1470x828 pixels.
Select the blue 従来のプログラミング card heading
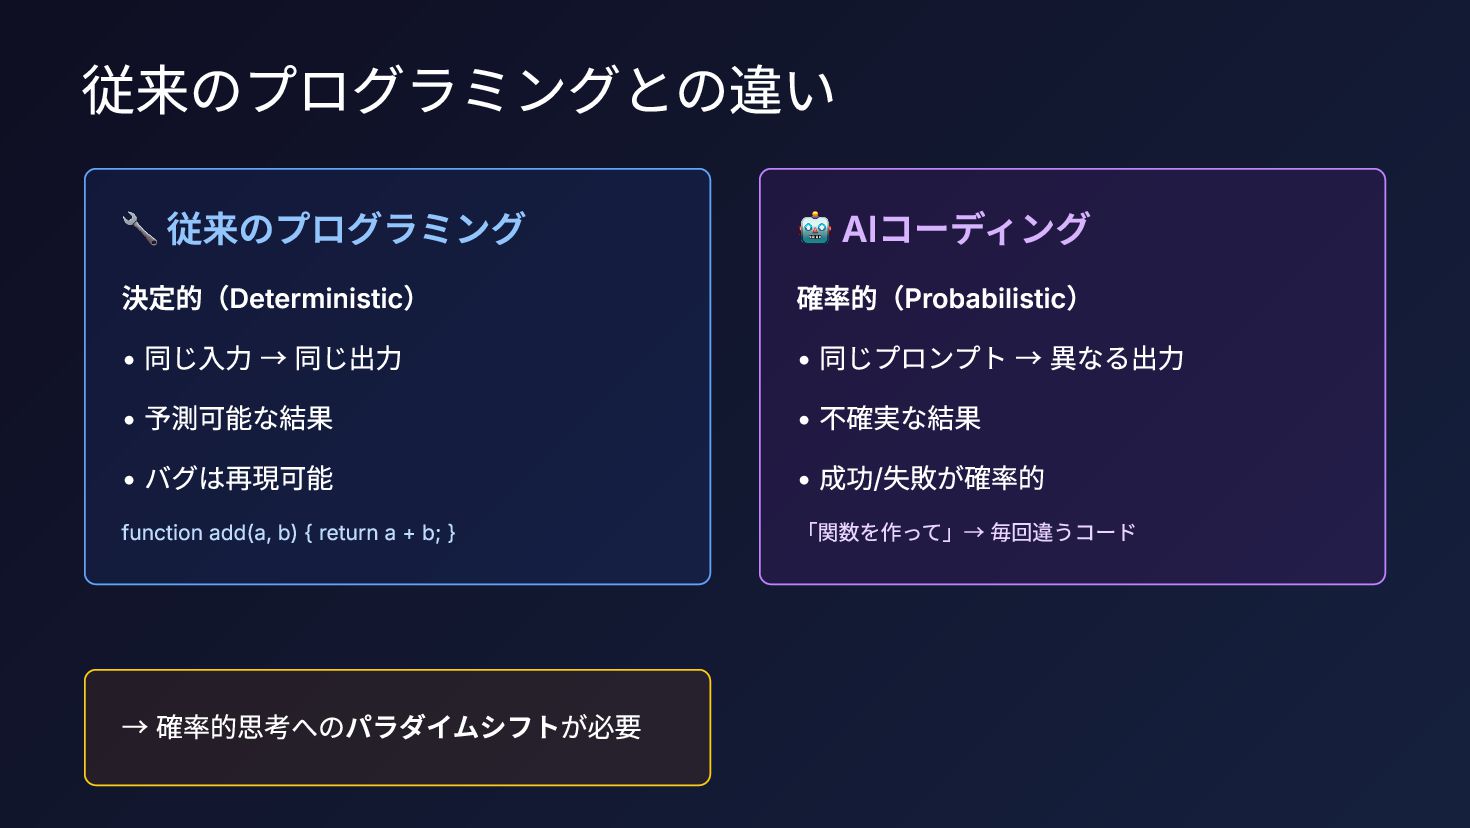345,229
